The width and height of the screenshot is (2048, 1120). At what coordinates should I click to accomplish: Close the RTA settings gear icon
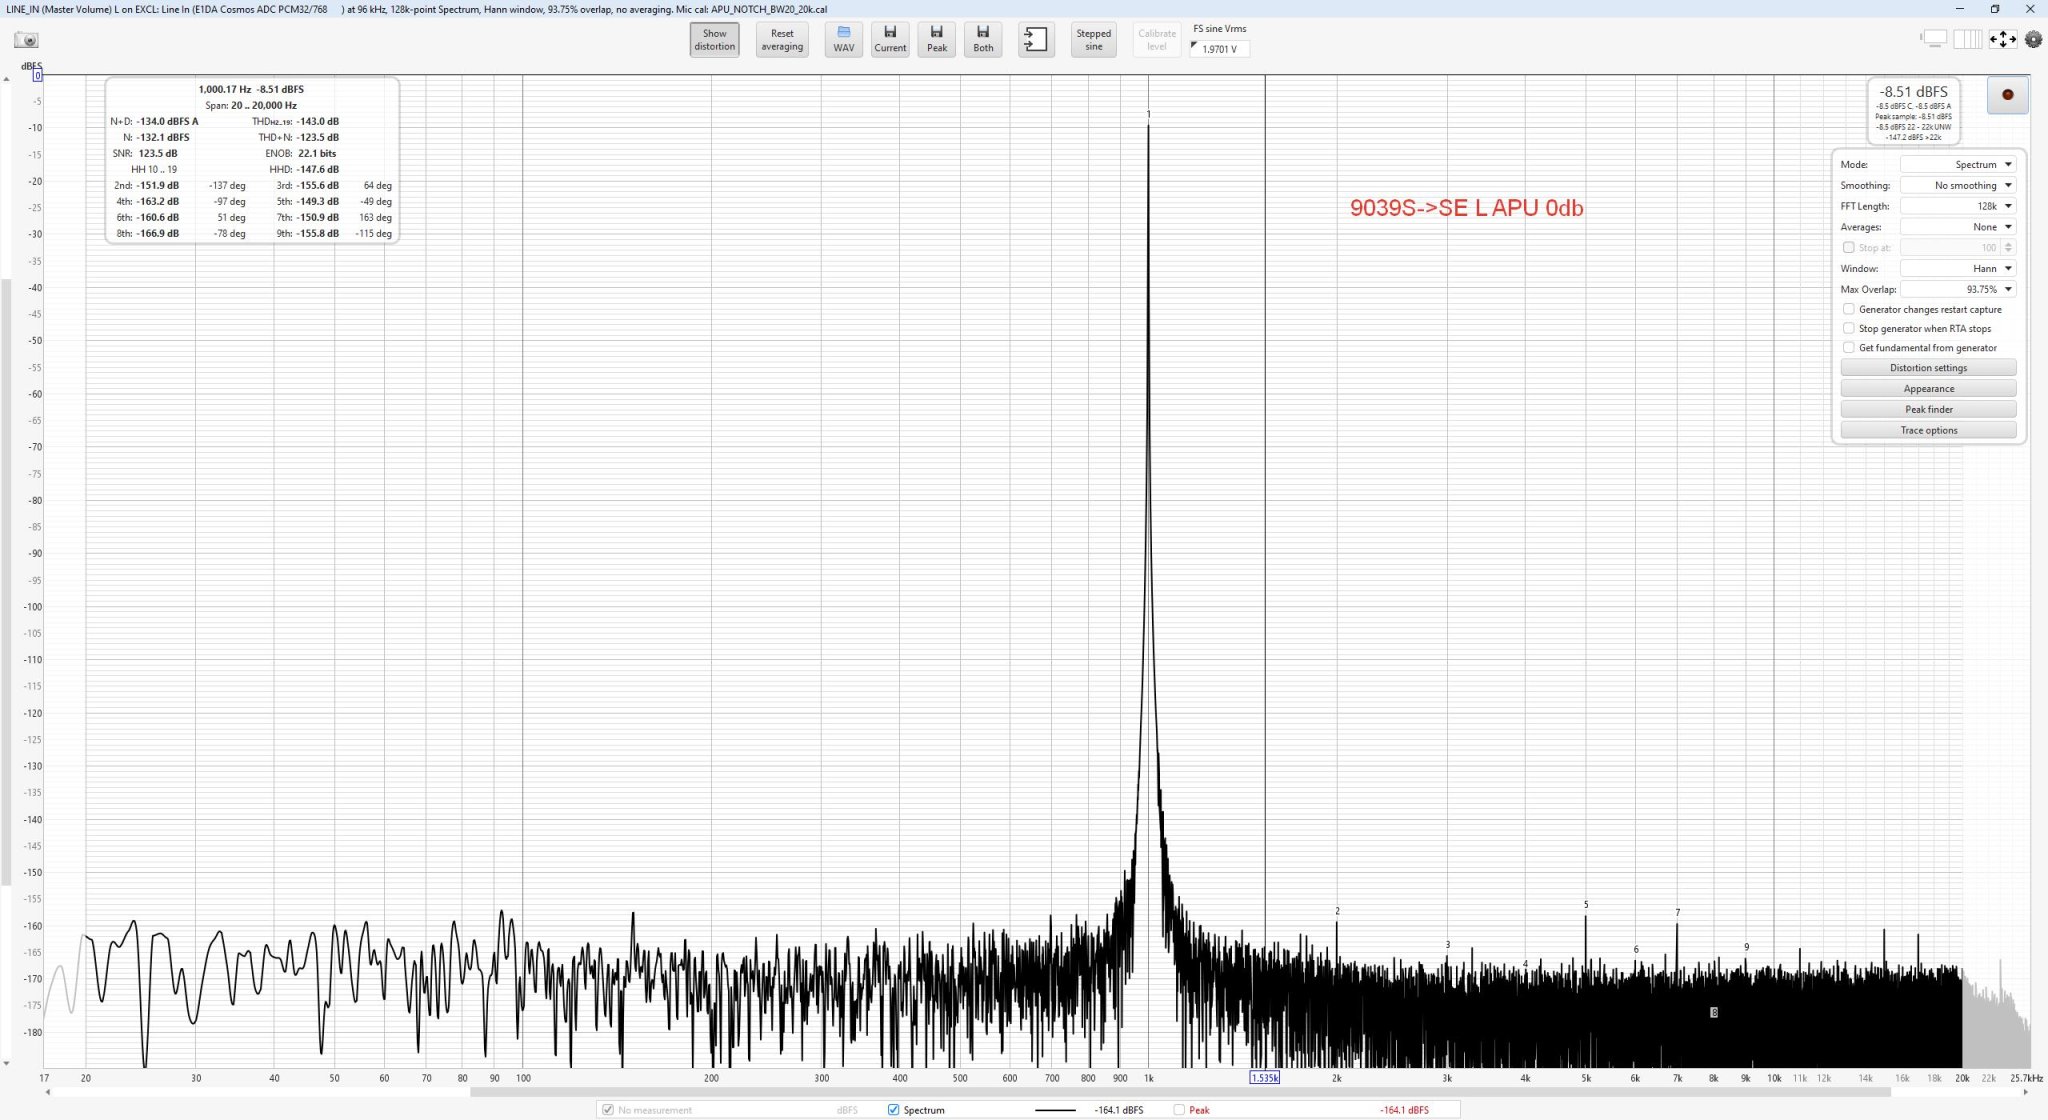tap(2033, 39)
